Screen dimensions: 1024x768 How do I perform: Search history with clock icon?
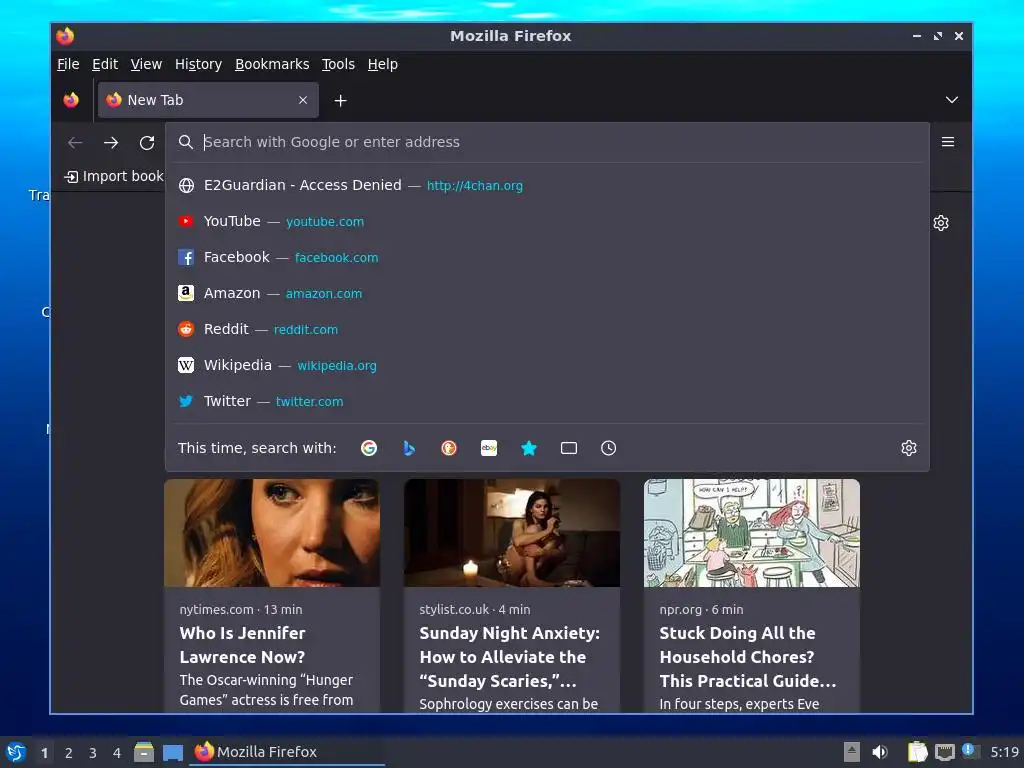coord(609,448)
